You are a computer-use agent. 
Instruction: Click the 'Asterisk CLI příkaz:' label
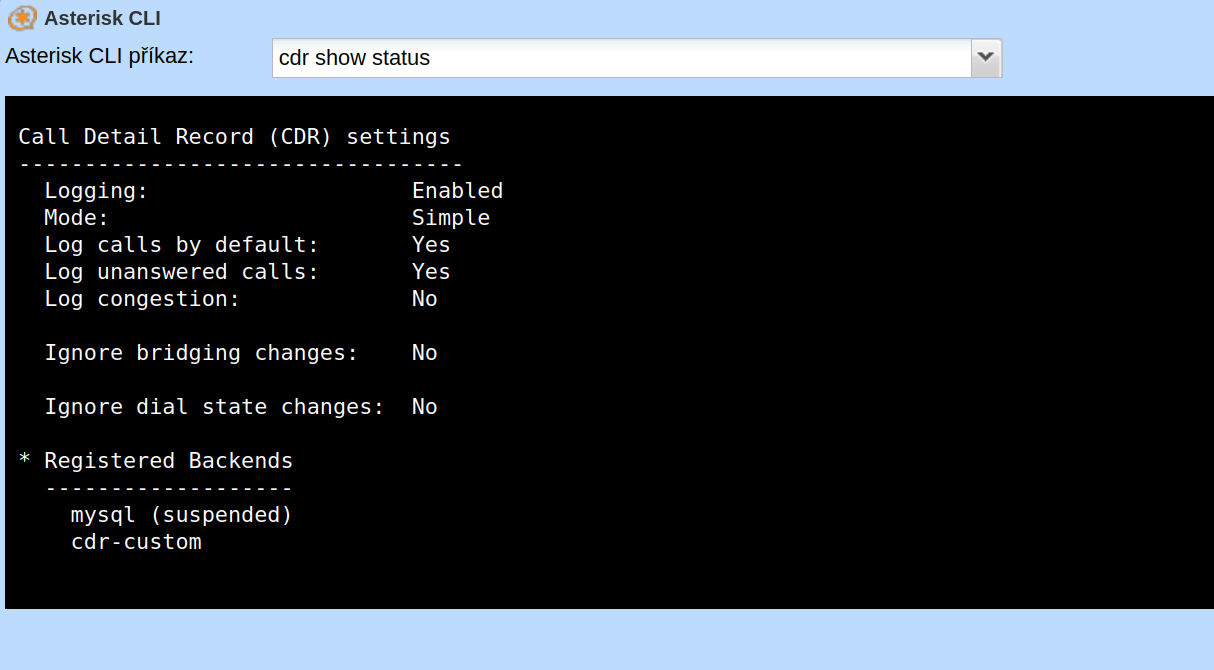click(x=100, y=56)
